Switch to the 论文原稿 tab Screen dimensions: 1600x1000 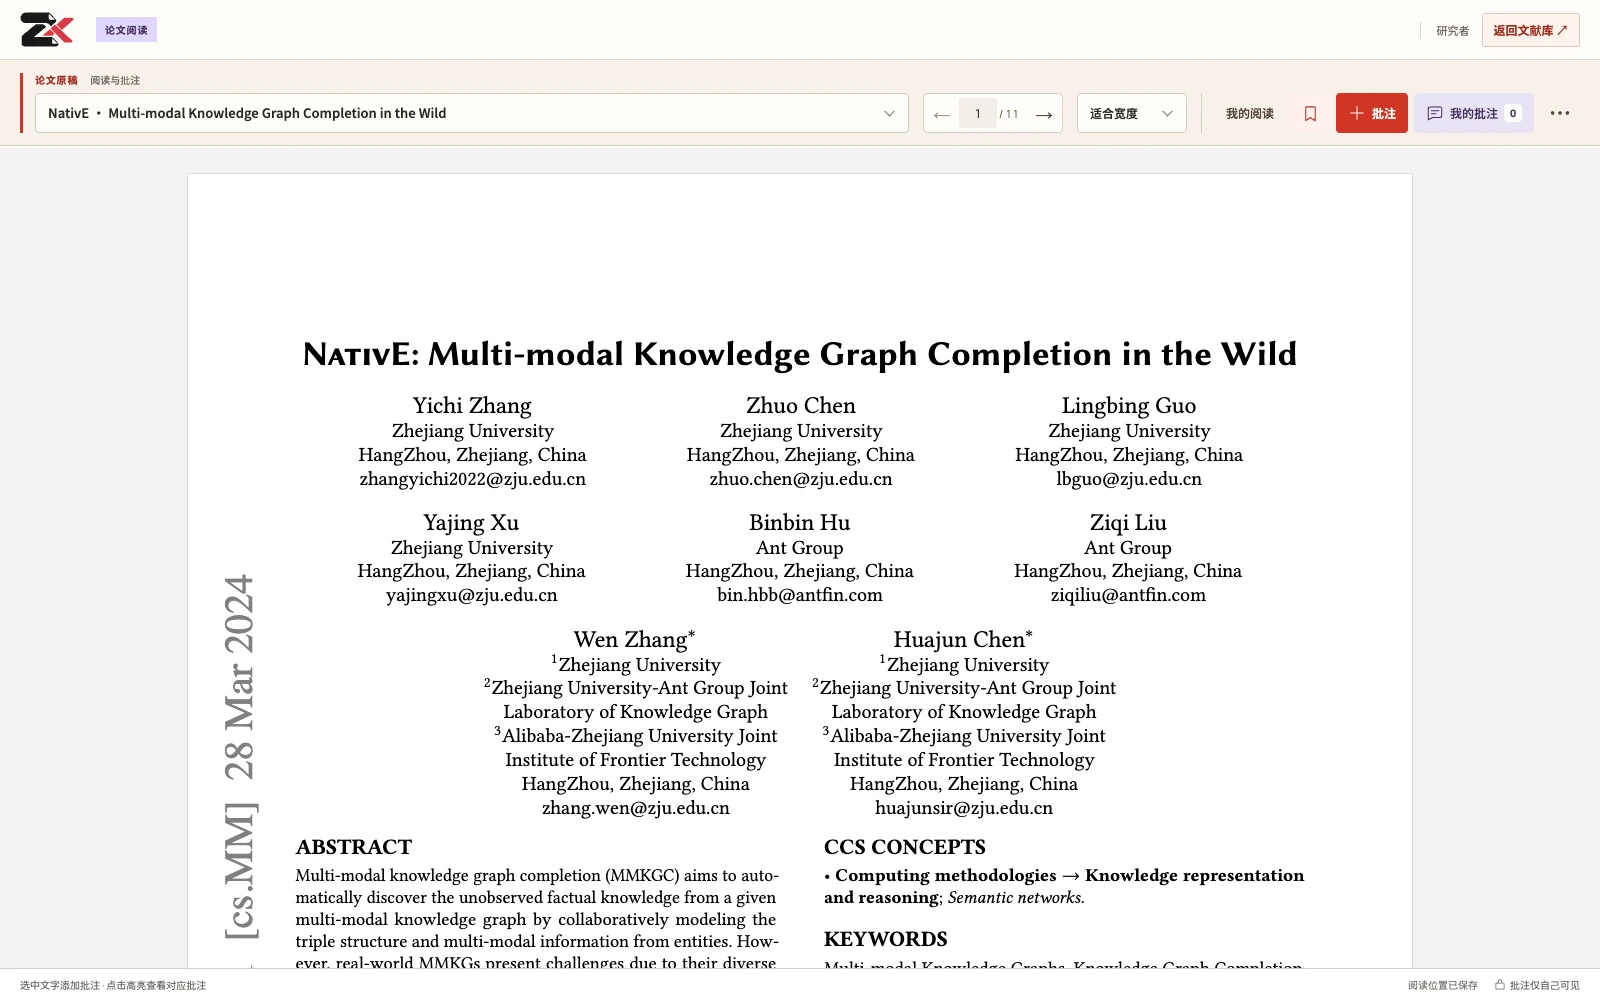[x=56, y=80]
